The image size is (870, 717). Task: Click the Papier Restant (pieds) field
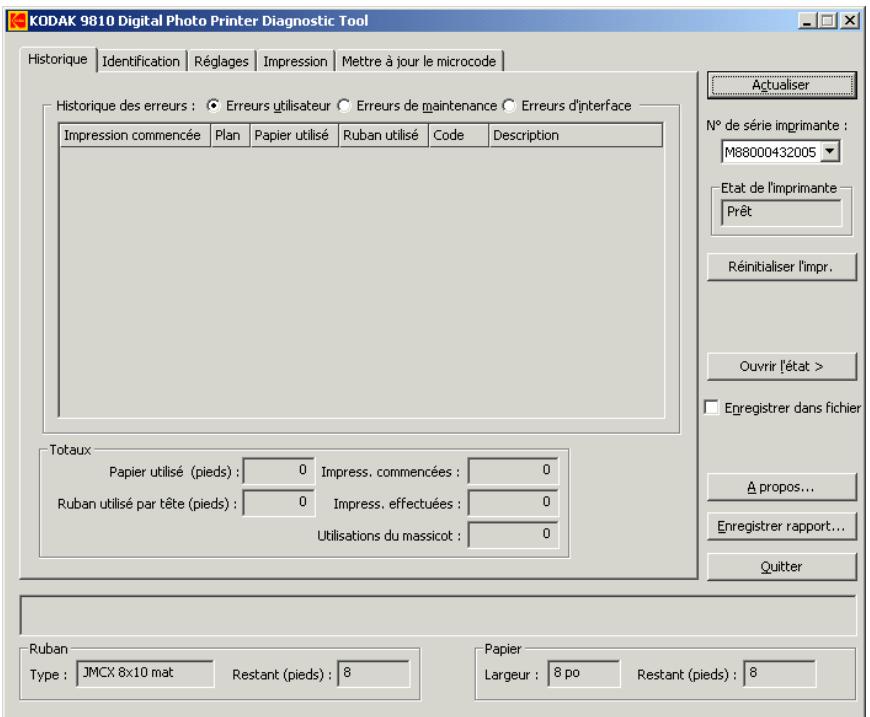click(x=780, y=673)
